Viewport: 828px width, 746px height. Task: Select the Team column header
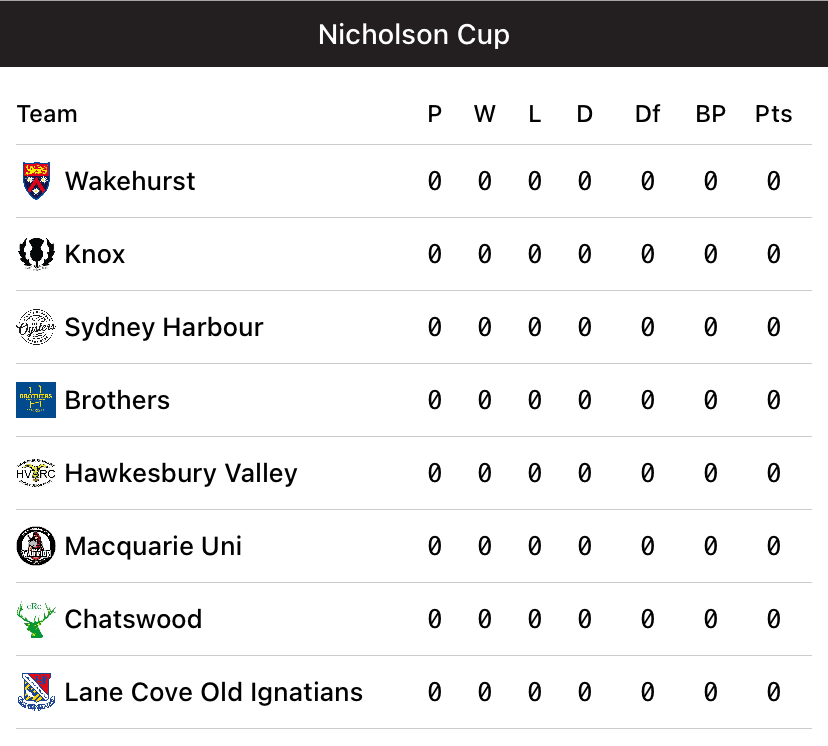coord(47,114)
